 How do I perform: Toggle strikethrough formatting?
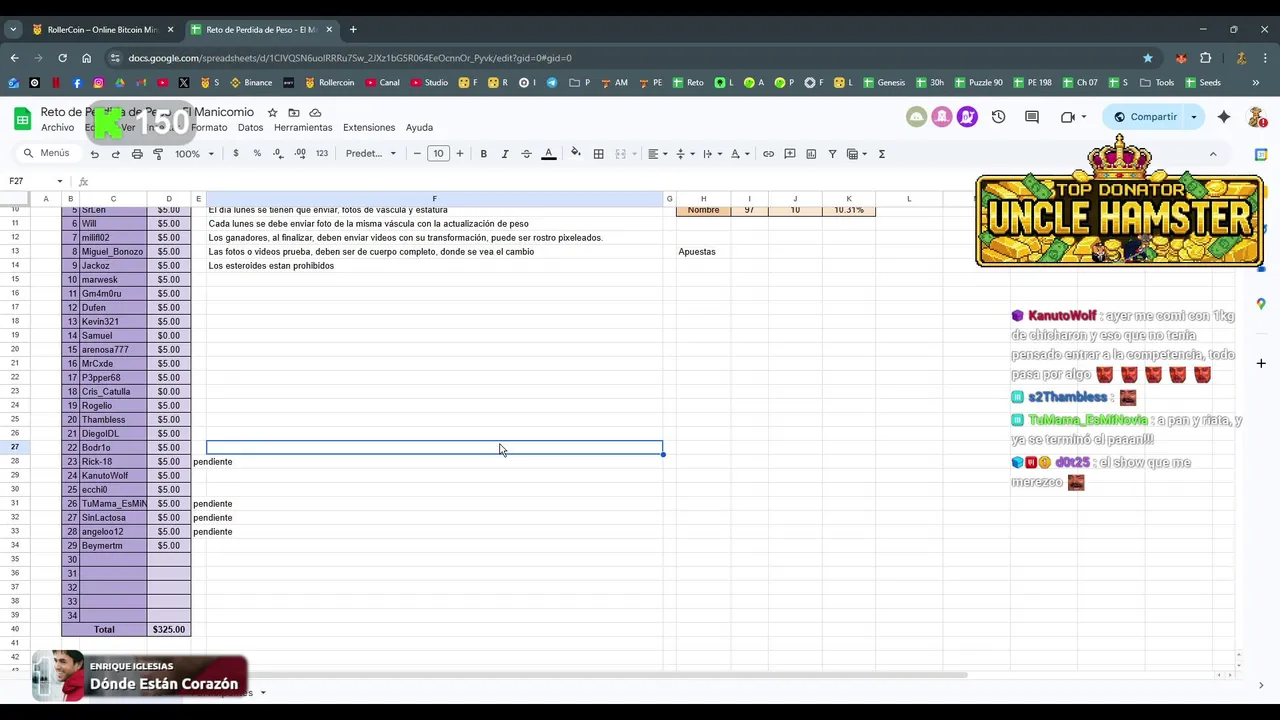point(526,154)
